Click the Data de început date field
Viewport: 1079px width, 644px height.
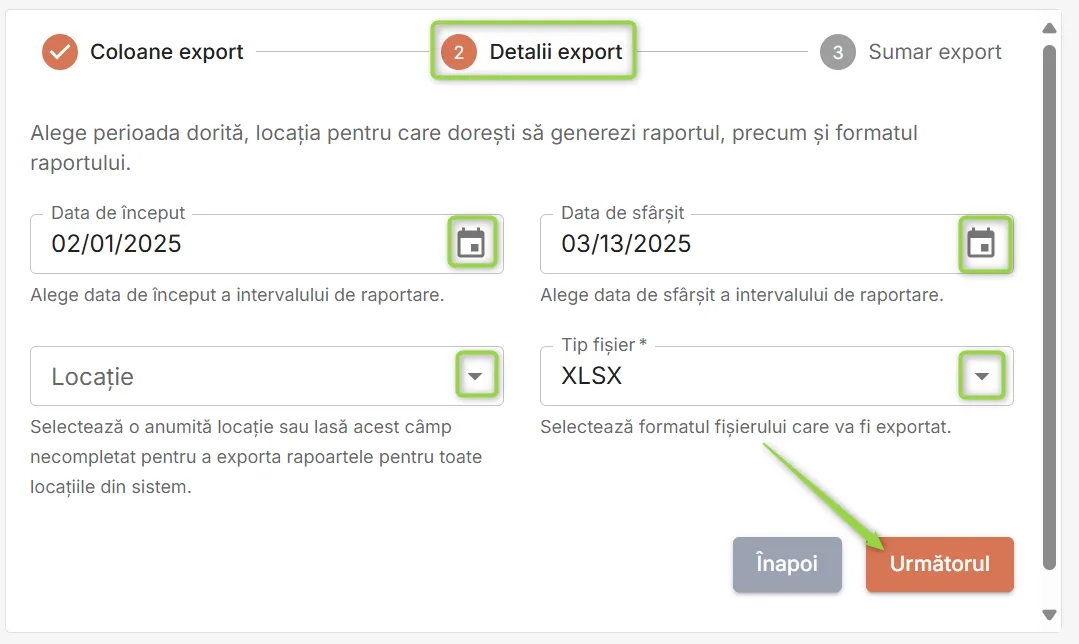click(x=267, y=244)
